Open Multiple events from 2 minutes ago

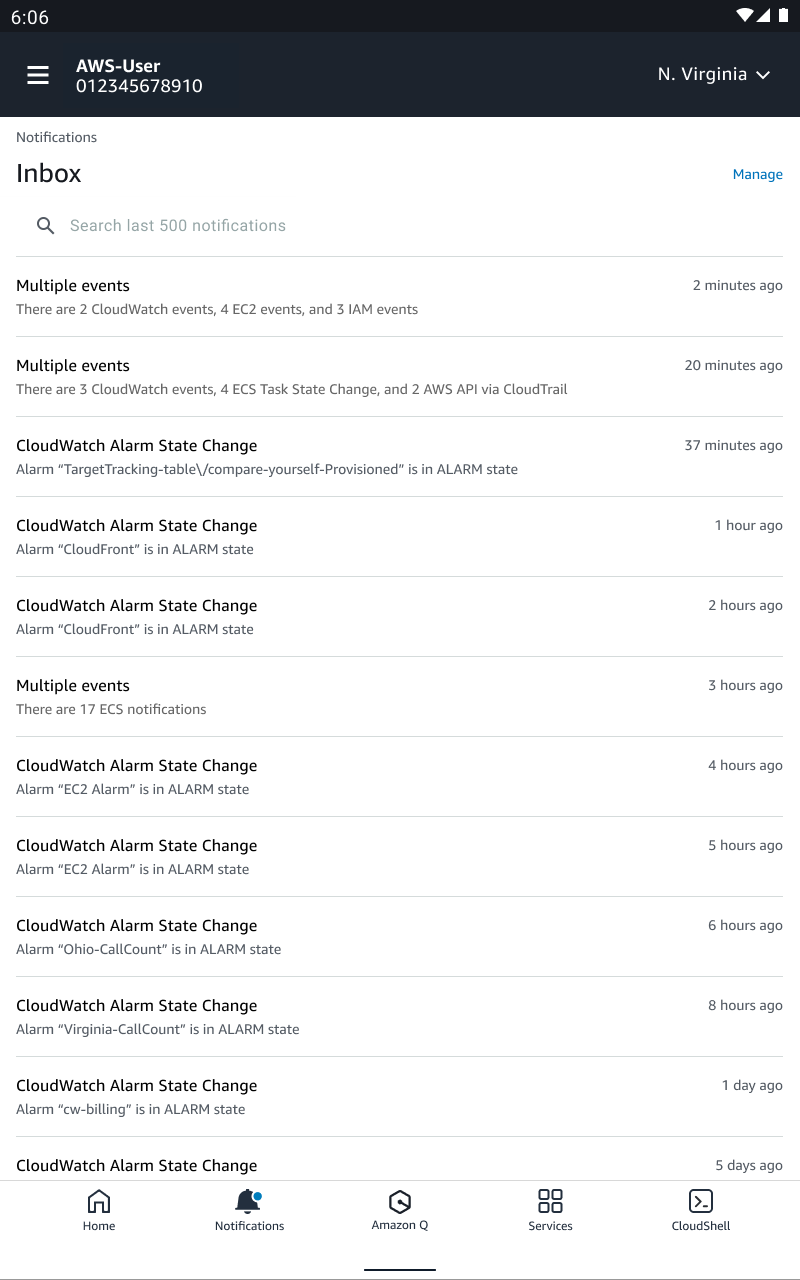point(400,297)
